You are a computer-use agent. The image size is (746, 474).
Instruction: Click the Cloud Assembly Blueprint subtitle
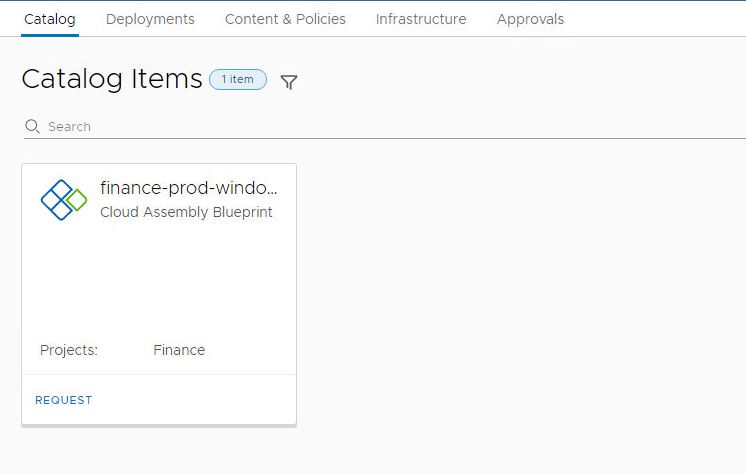tap(186, 212)
